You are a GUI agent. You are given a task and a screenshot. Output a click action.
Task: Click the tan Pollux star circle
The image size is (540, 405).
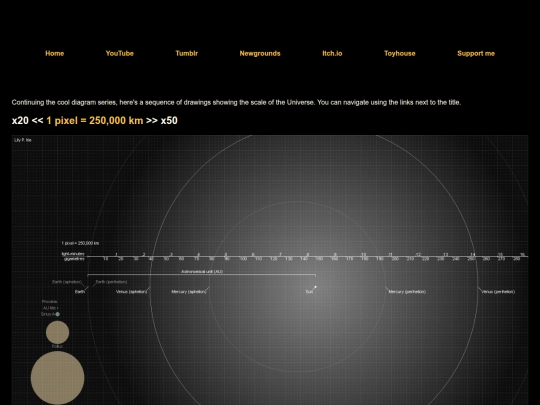[58, 332]
